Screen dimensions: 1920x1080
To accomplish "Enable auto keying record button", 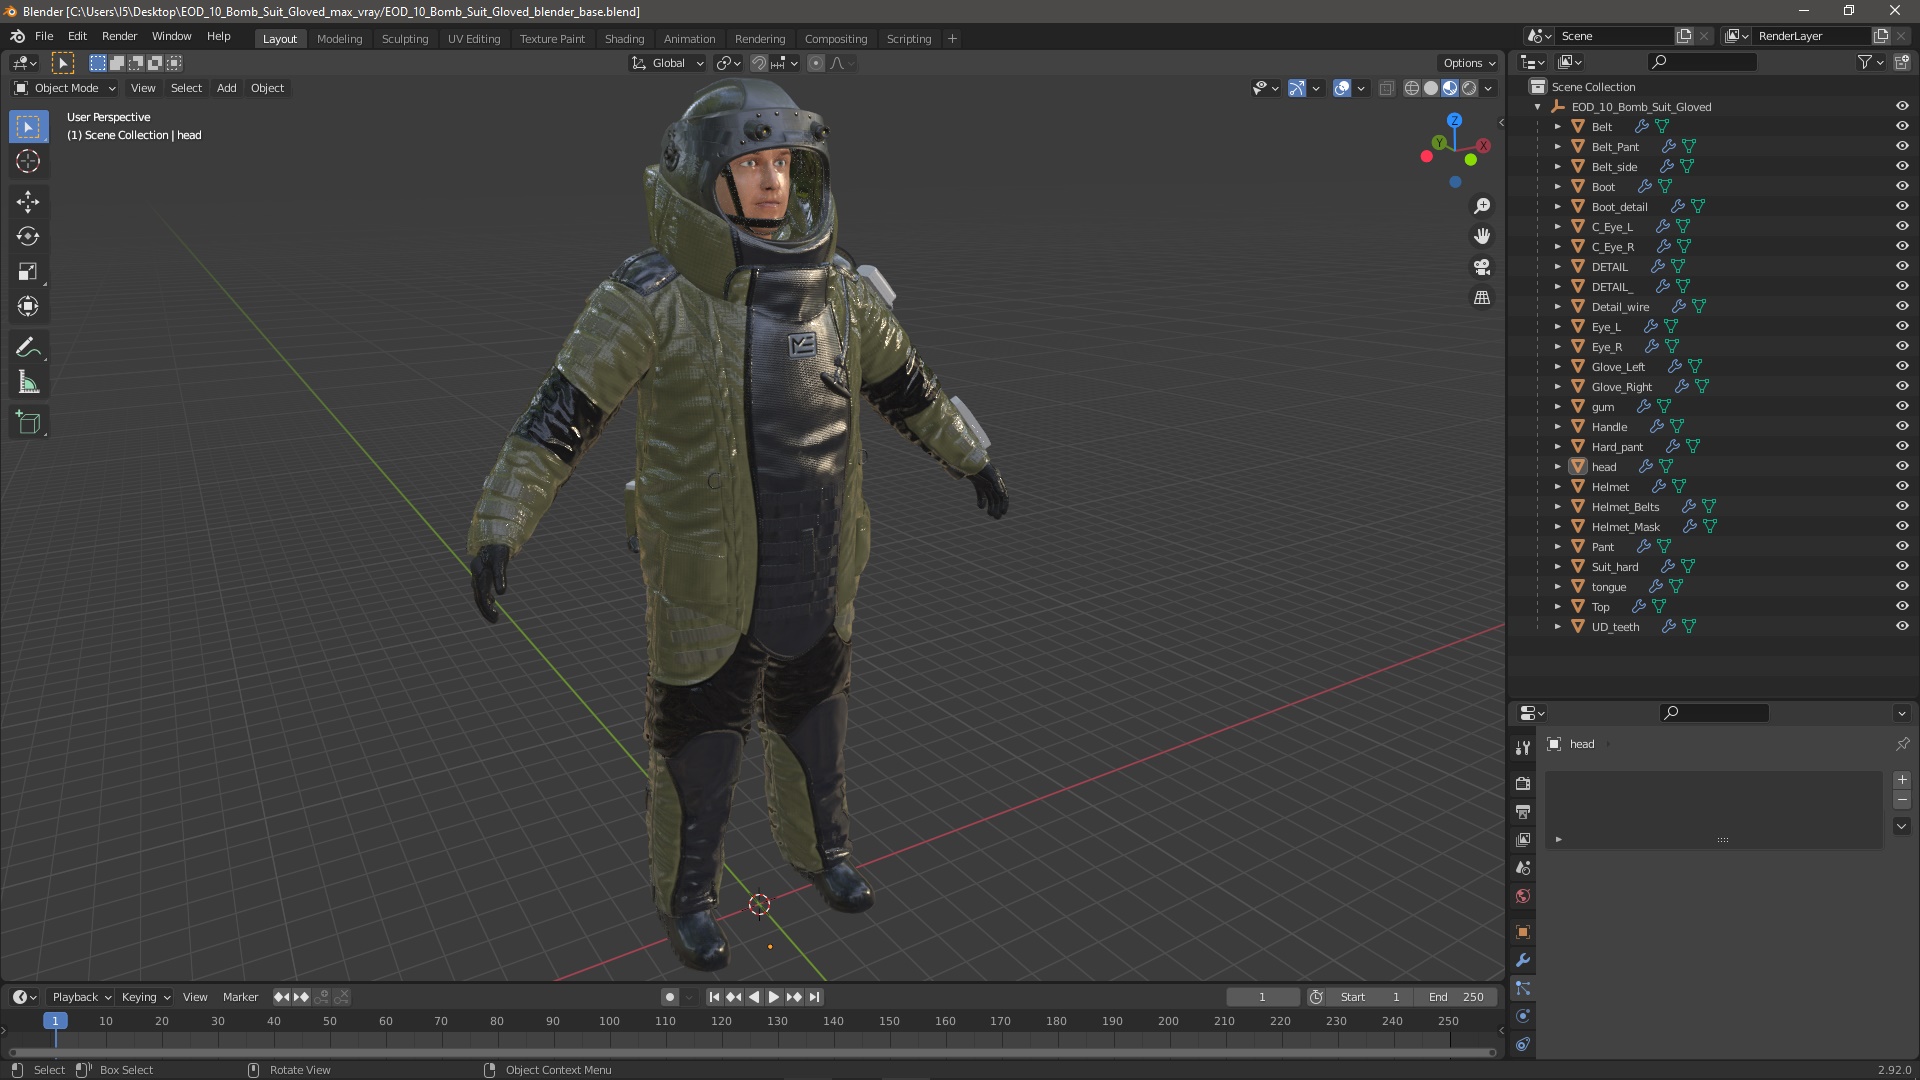I will pyautogui.click(x=669, y=997).
